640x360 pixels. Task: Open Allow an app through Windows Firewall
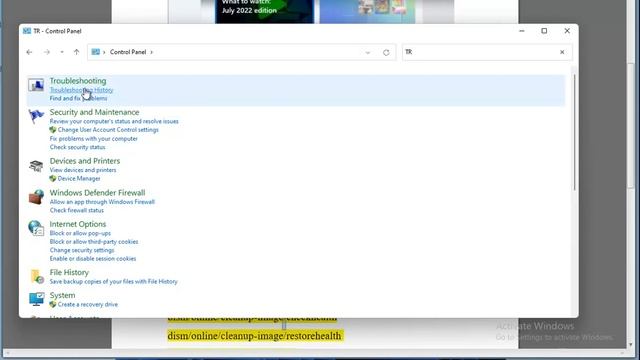point(102,202)
